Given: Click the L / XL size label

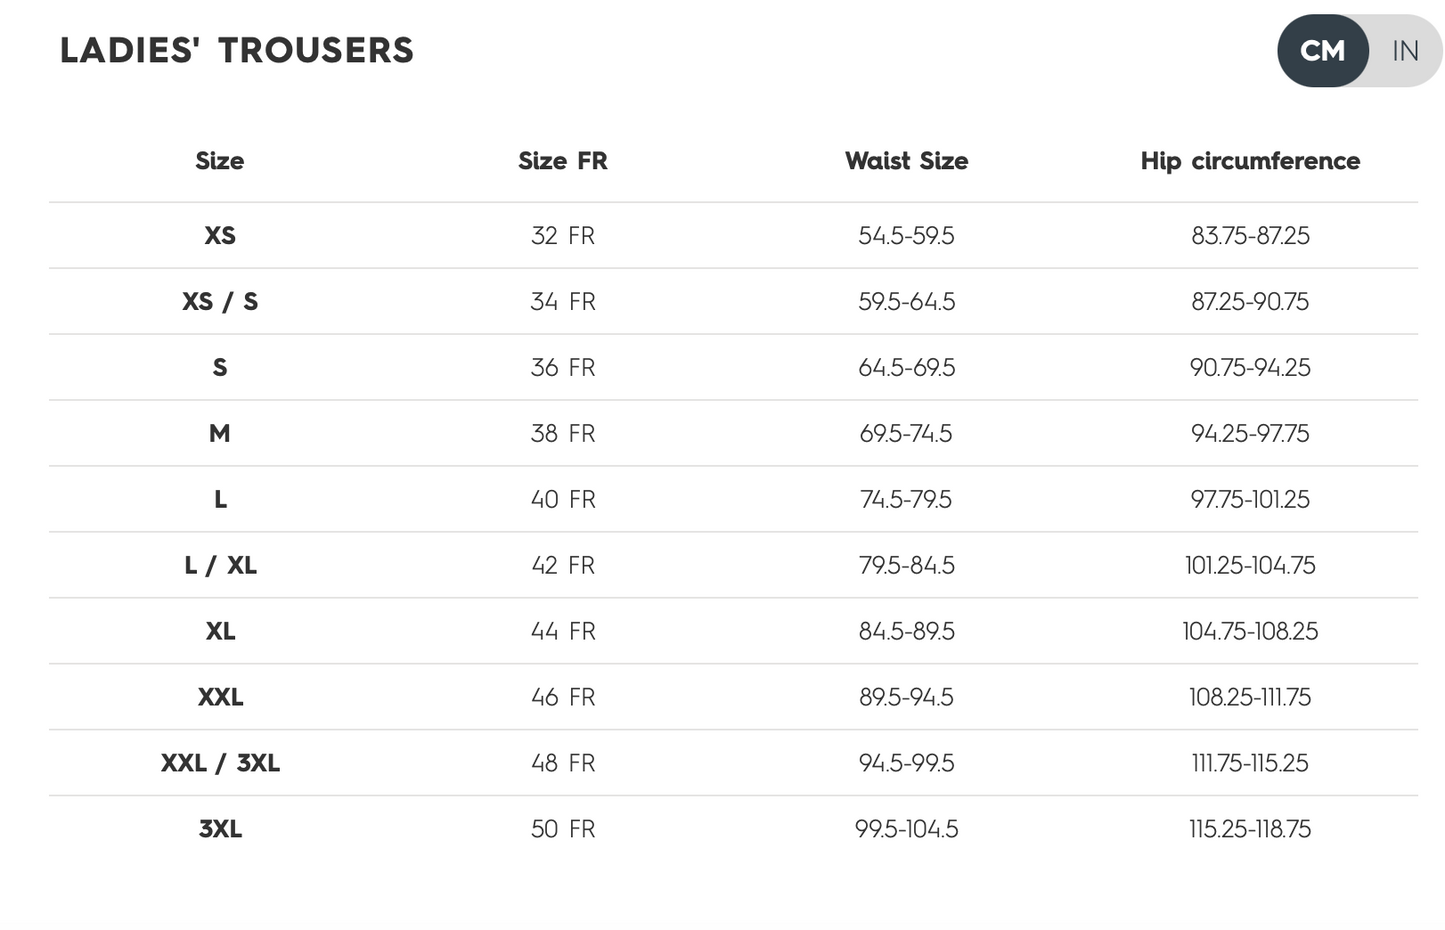Looking at the screenshot, I should point(220,566).
